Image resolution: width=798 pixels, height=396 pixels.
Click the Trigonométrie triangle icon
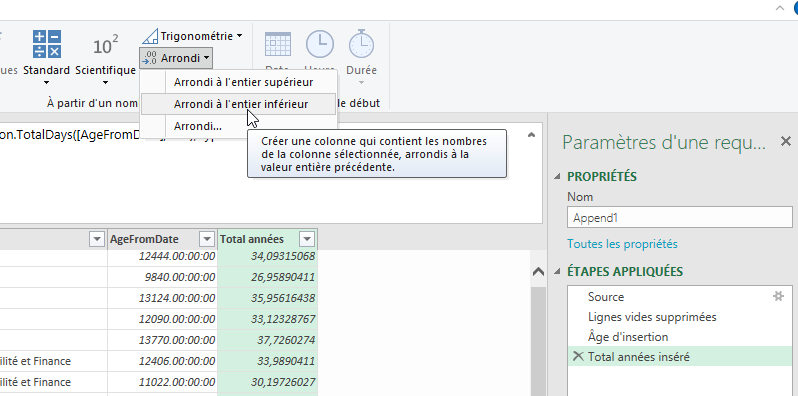pos(150,36)
